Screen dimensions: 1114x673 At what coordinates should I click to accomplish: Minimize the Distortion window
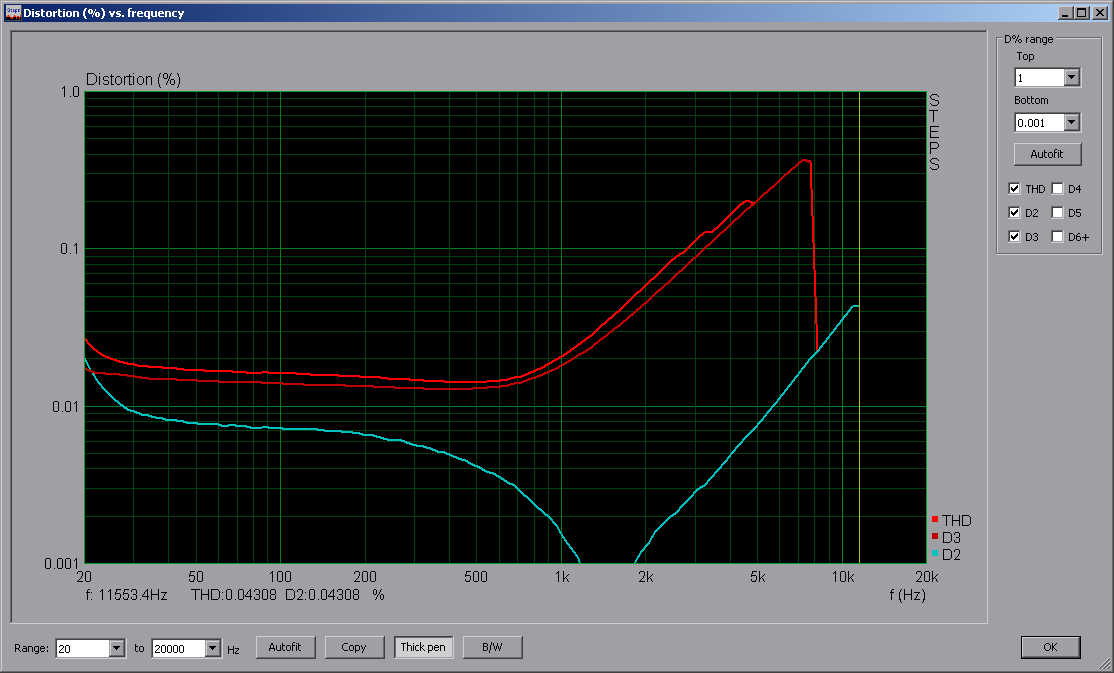tap(1066, 13)
